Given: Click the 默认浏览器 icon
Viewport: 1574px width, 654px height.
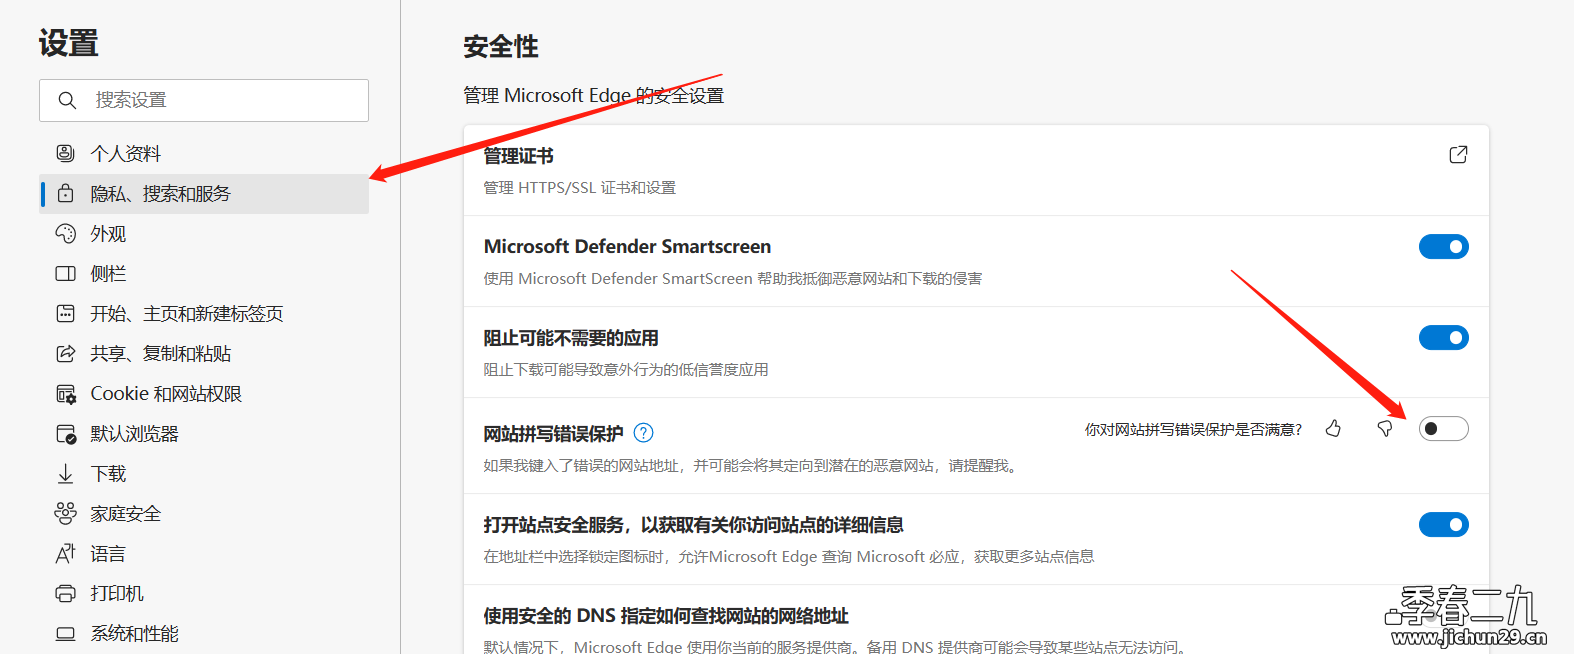Looking at the screenshot, I should tap(65, 434).
